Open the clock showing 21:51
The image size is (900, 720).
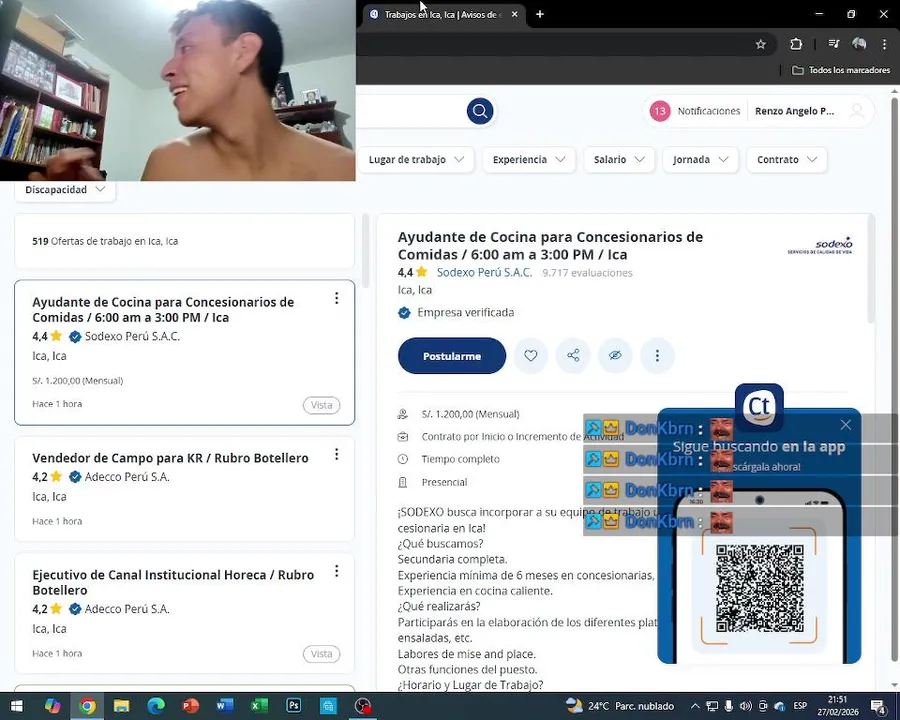coord(838,706)
